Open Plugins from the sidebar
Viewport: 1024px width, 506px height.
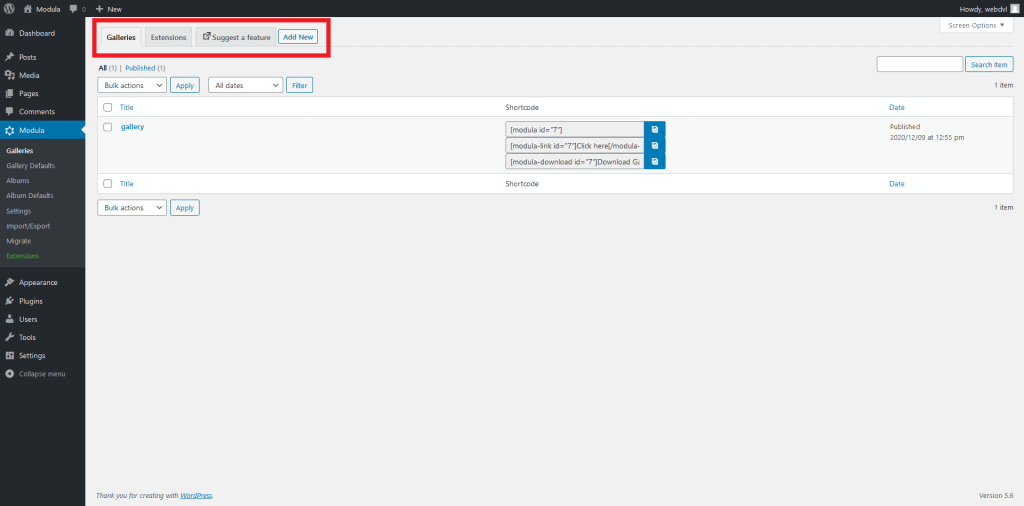pos(30,301)
